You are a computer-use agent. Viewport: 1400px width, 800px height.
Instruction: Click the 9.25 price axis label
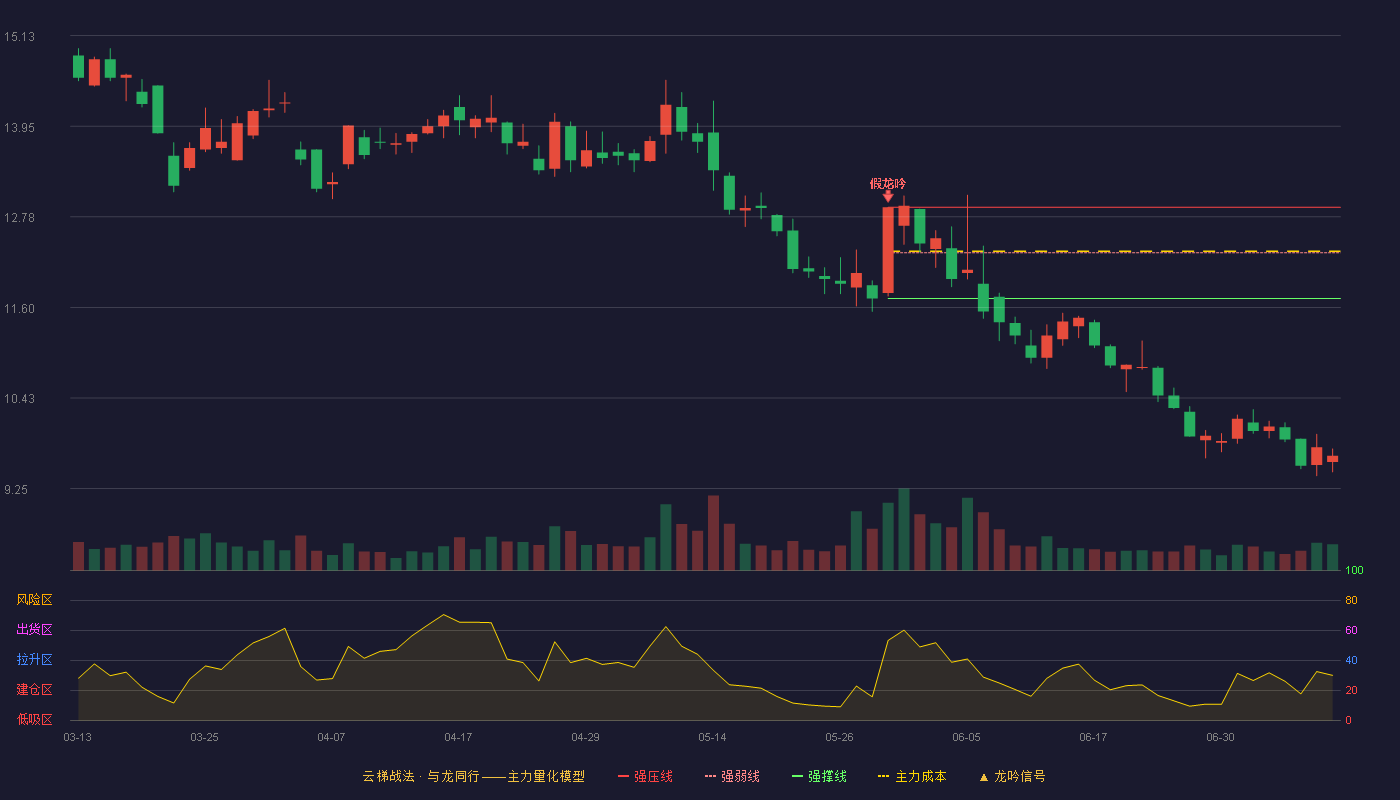[x=19, y=490]
